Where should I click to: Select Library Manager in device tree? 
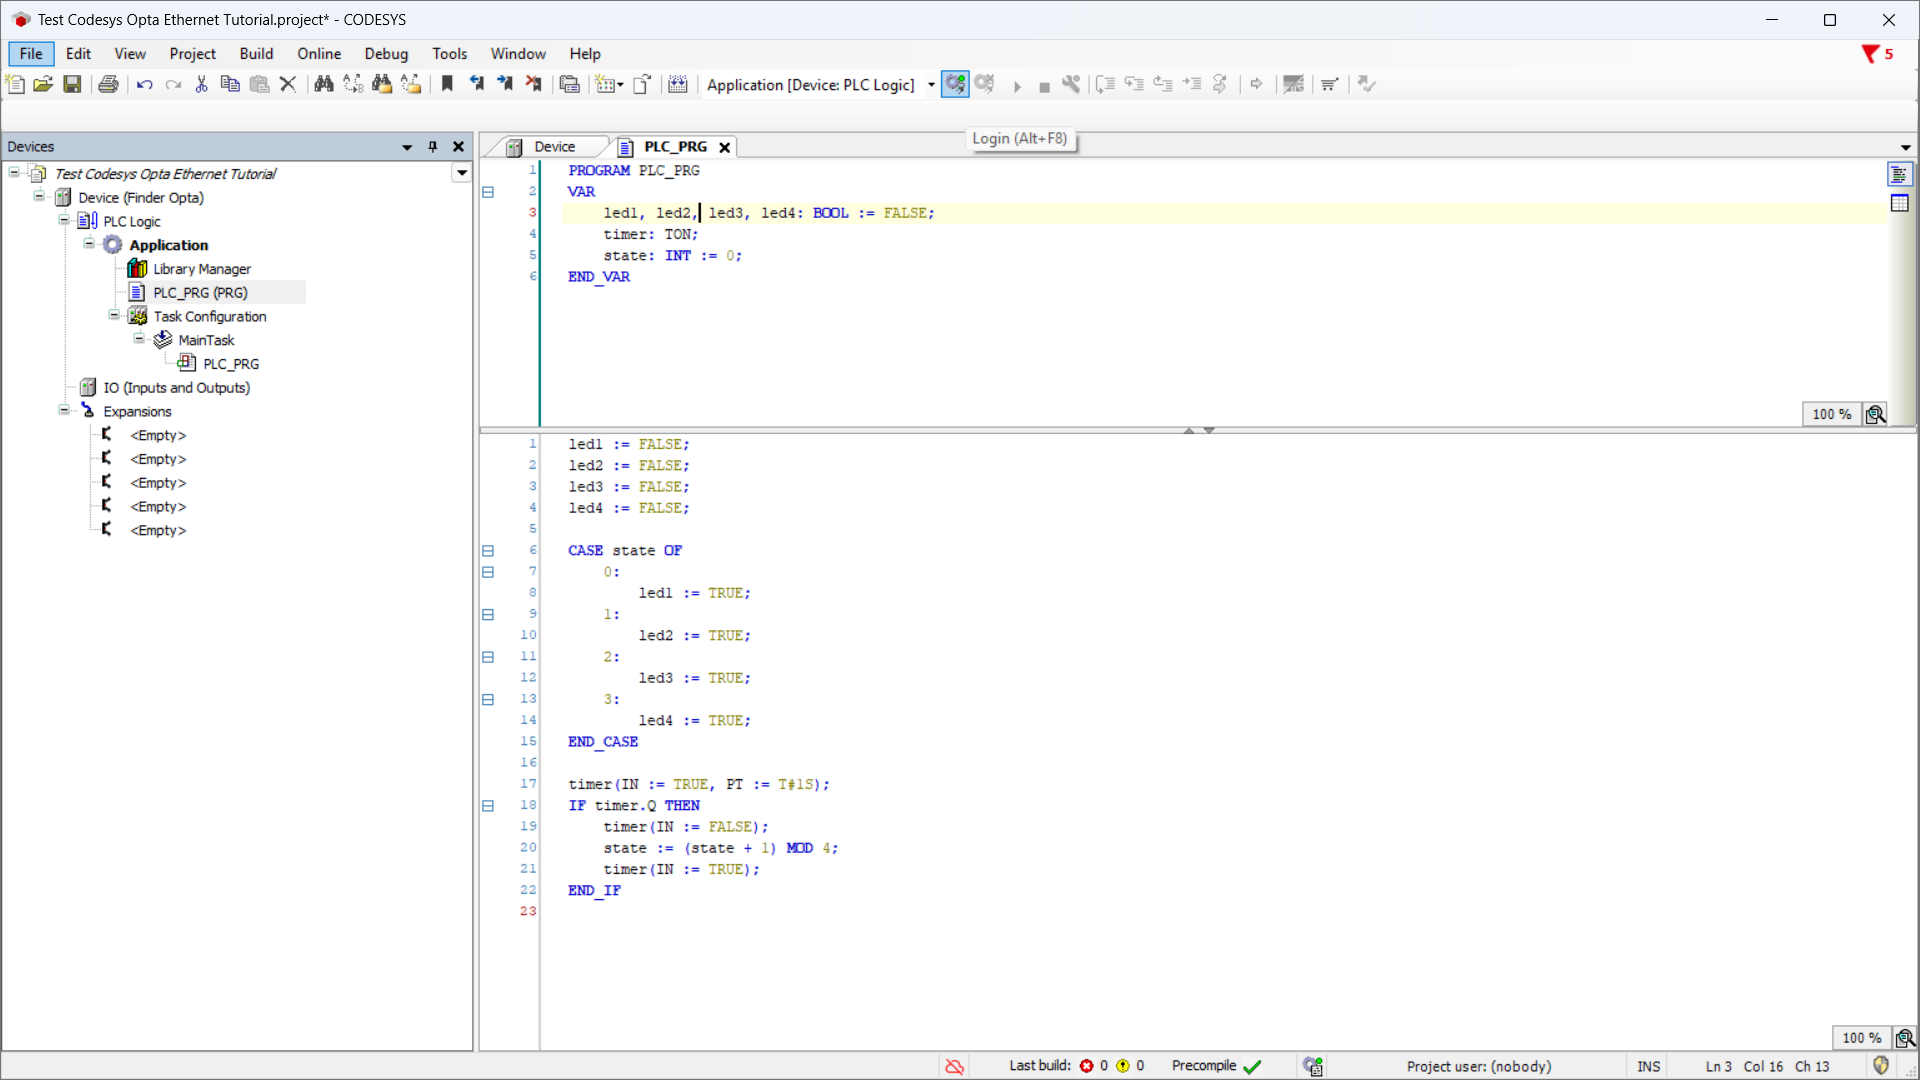pyautogui.click(x=201, y=269)
